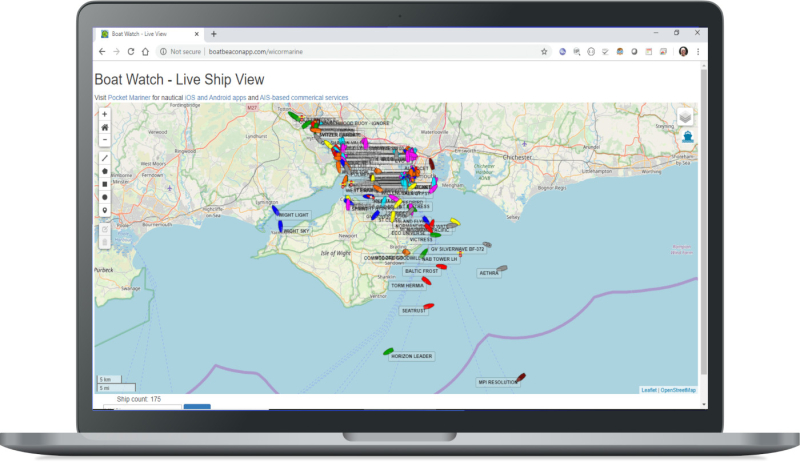
Task: Expand the map layers control
Action: [x=686, y=117]
